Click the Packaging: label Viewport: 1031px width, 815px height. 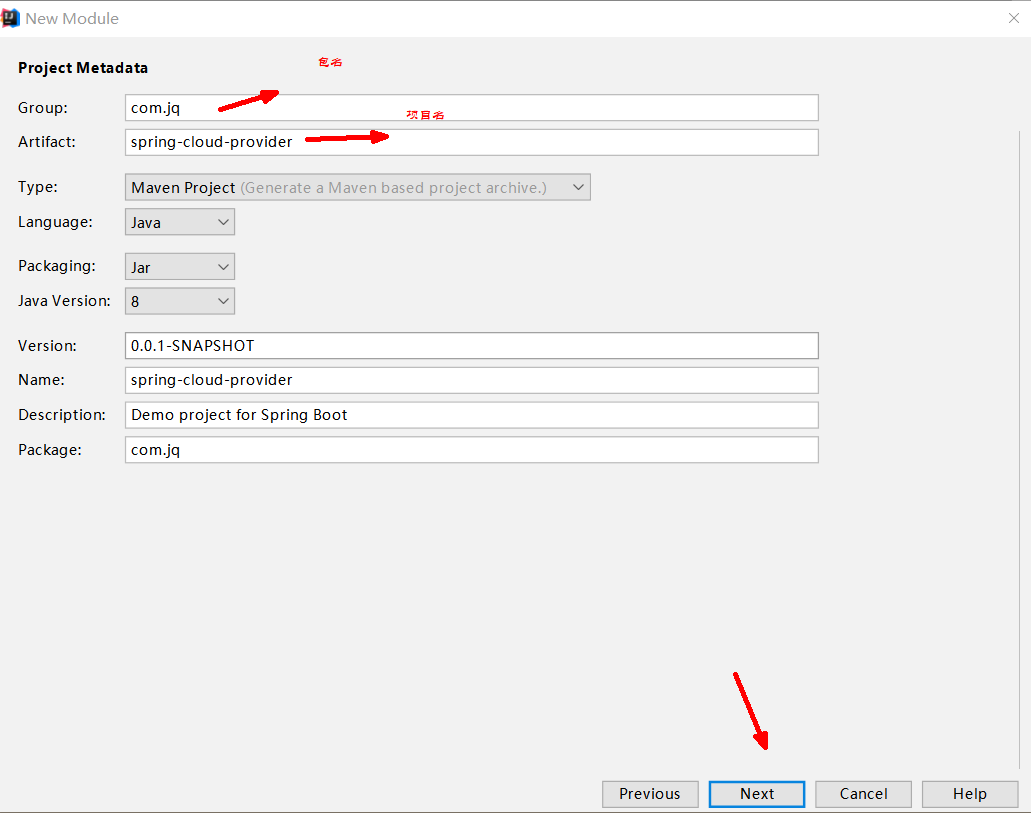(57, 266)
